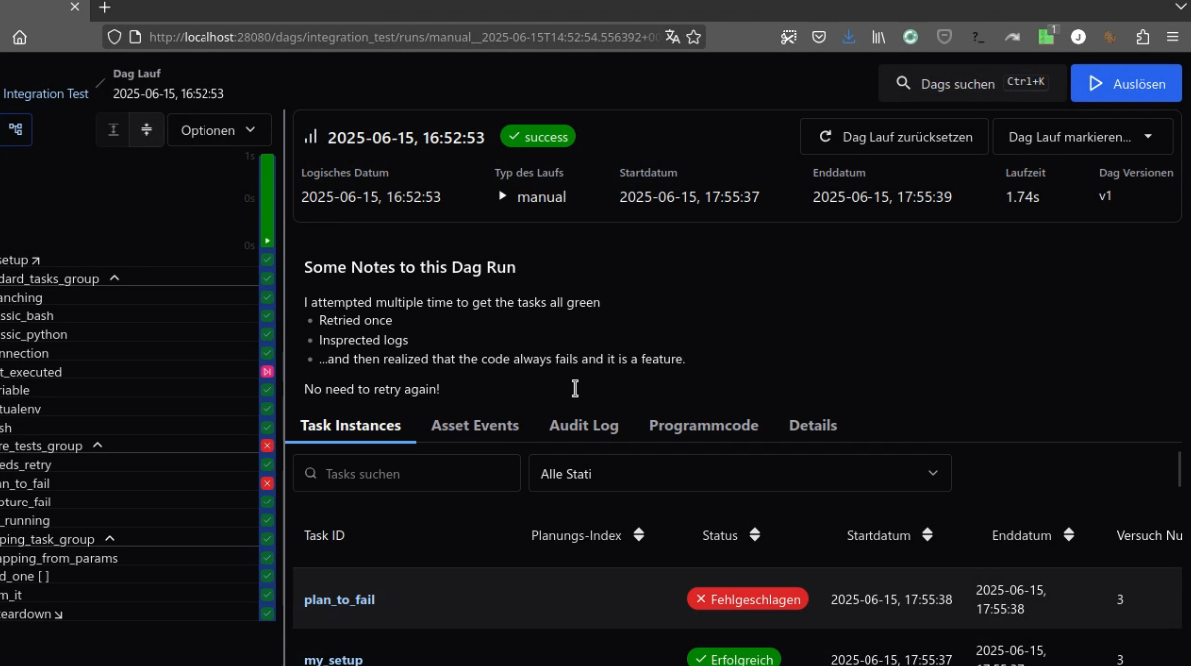The height and width of the screenshot is (666, 1191).
Task: Click the skipped status cell for t_executed
Action: point(267,371)
